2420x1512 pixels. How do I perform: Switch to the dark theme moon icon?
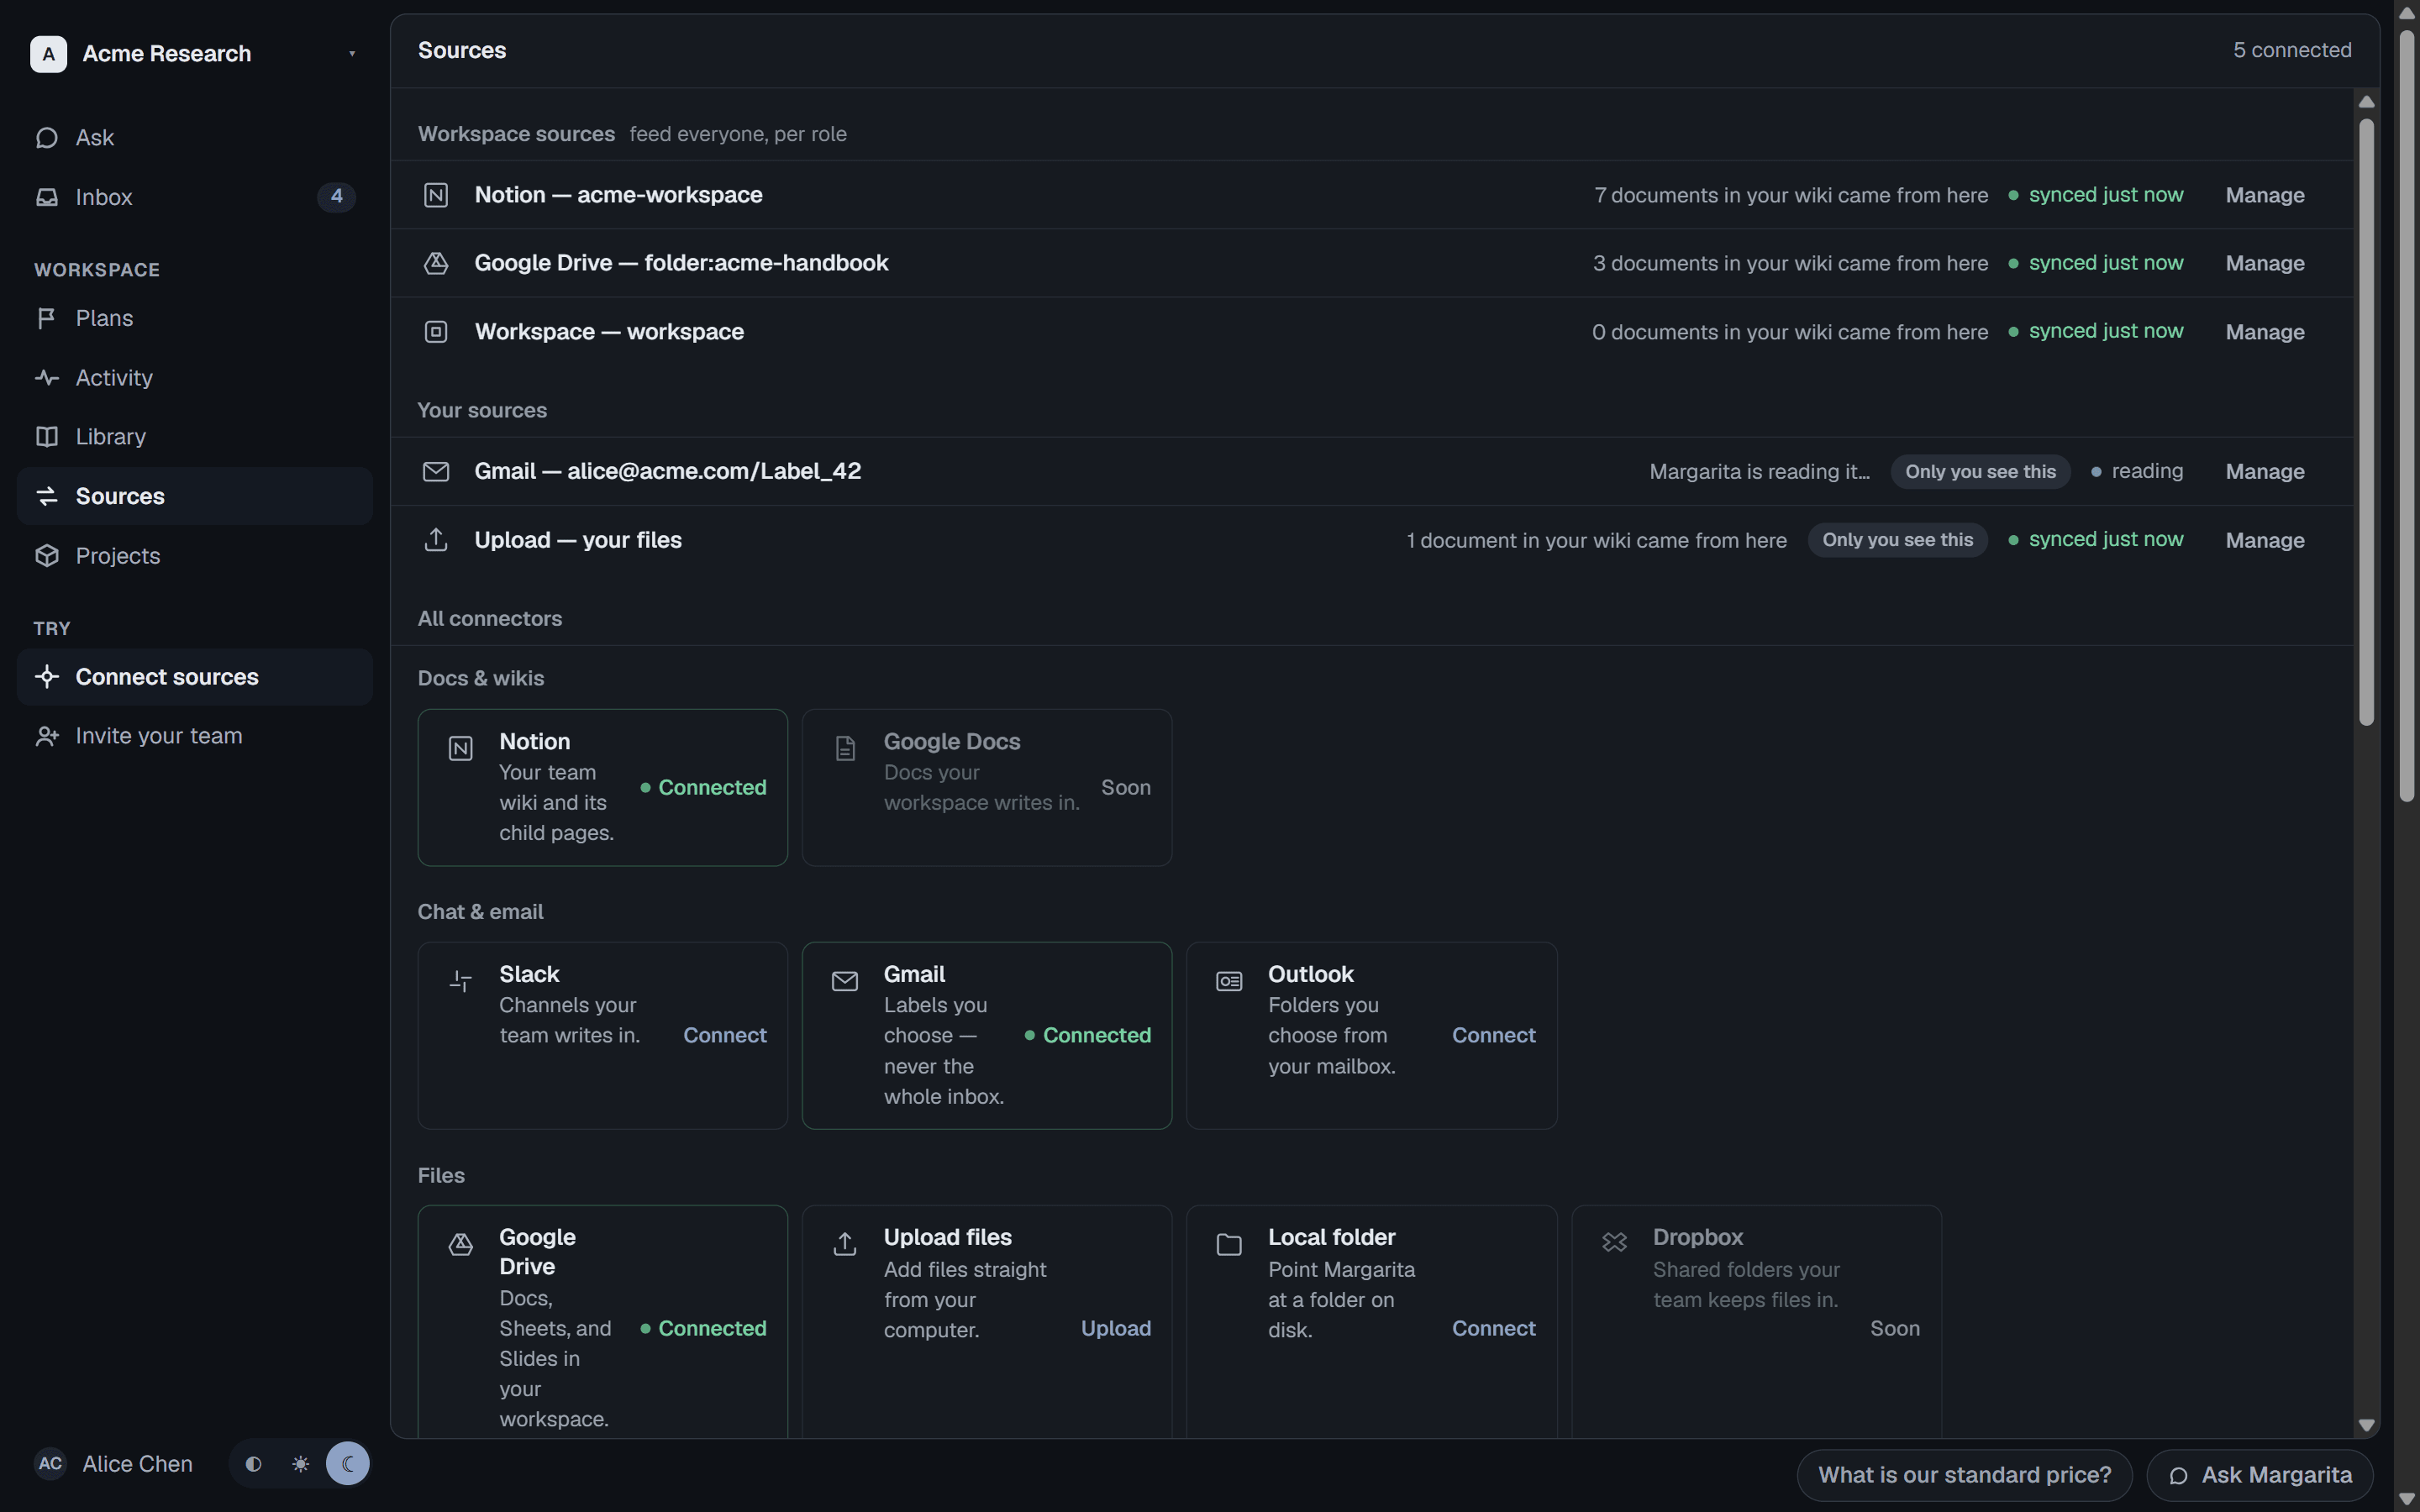point(348,1464)
